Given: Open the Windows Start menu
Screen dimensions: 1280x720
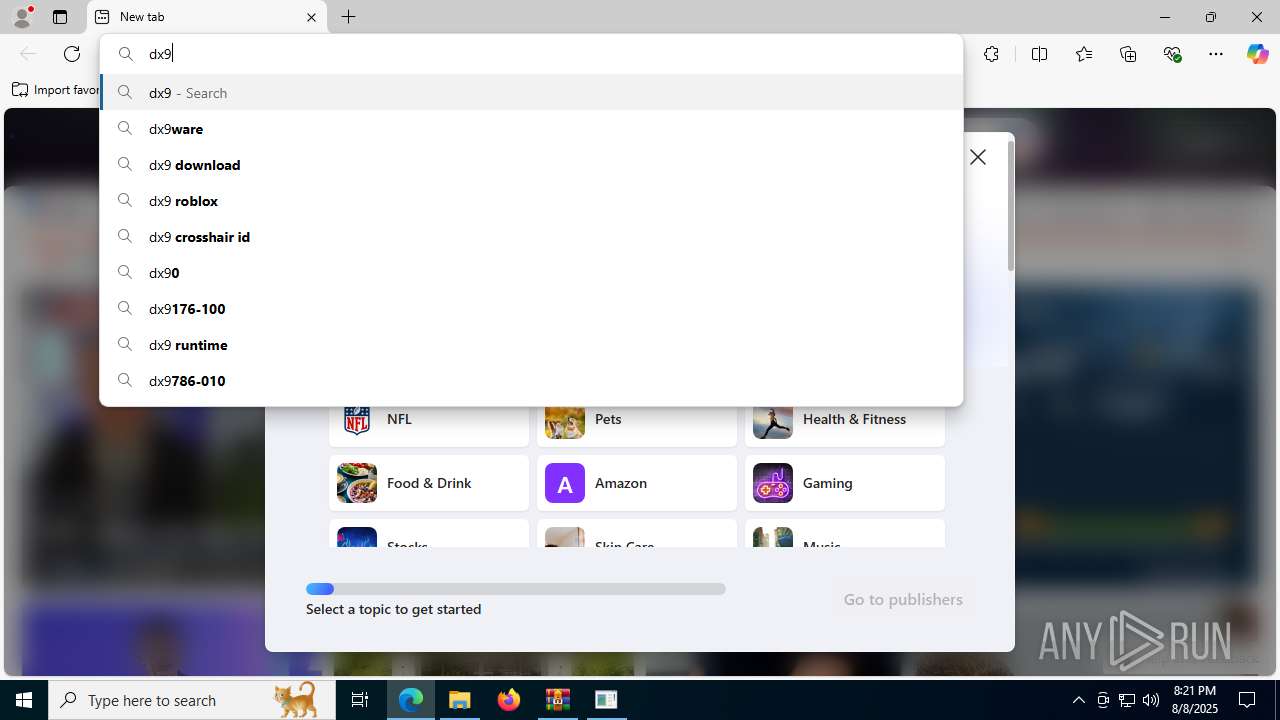Looking at the screenshot, I should coord(24,700).
